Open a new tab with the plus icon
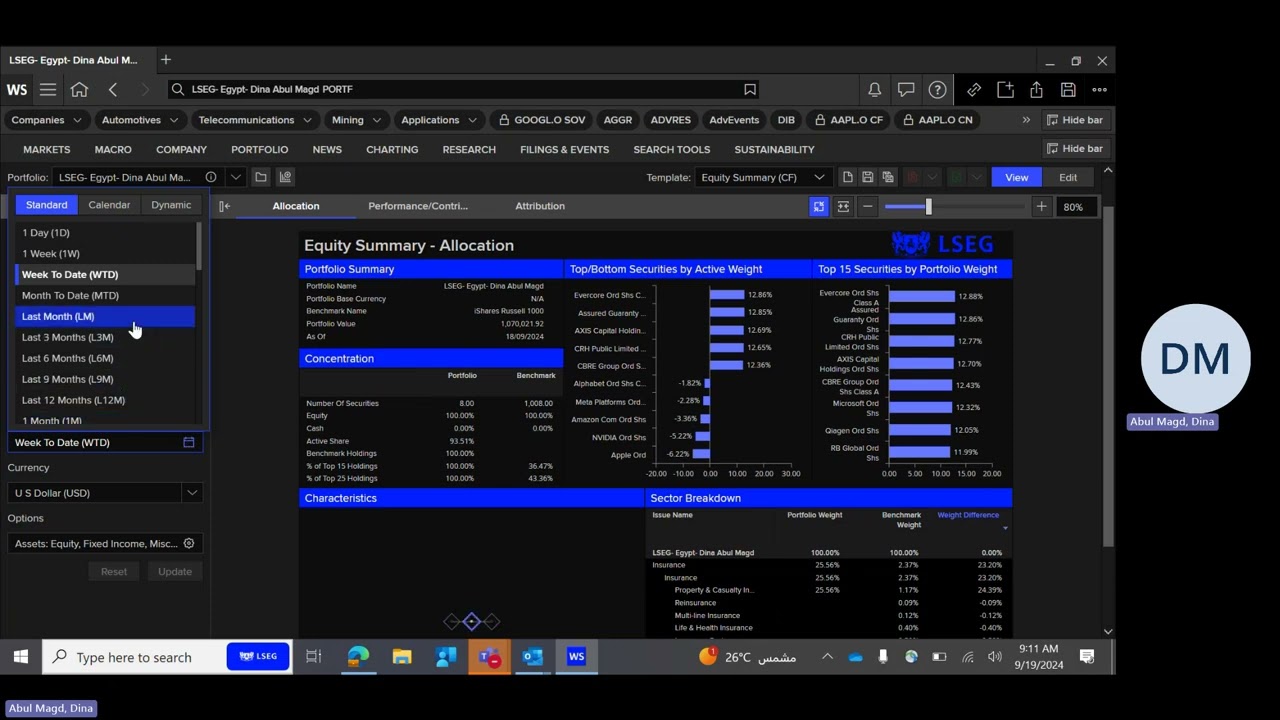This screenshot has height=720, width=1280. point(166,60)
